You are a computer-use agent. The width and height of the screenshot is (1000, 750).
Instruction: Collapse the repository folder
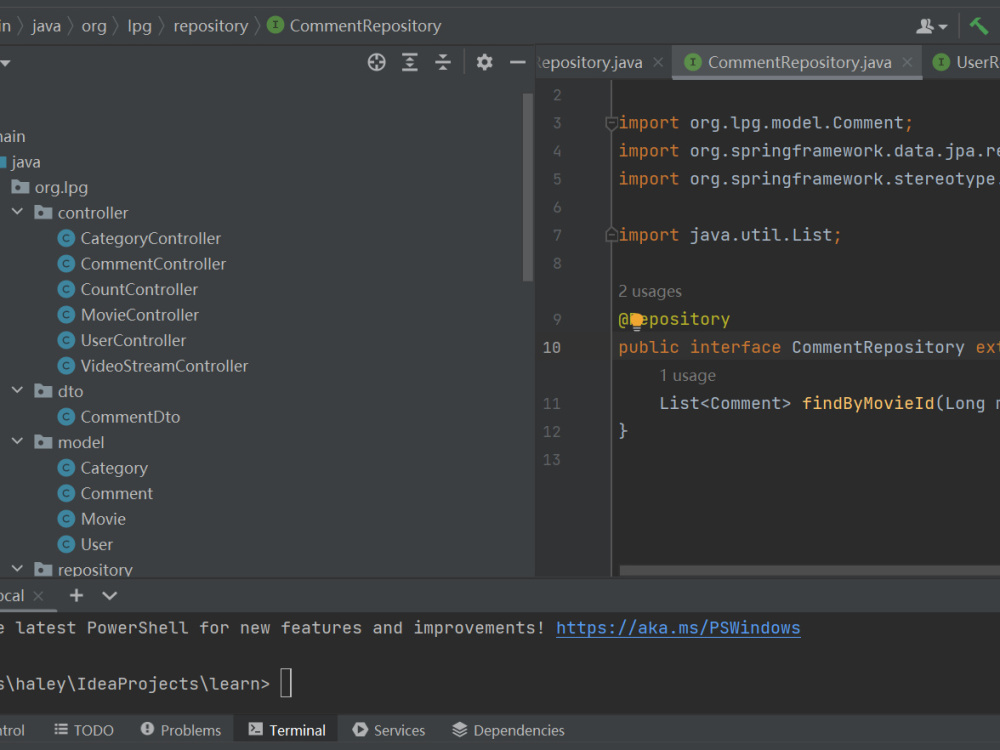click(x=18, y=568)
